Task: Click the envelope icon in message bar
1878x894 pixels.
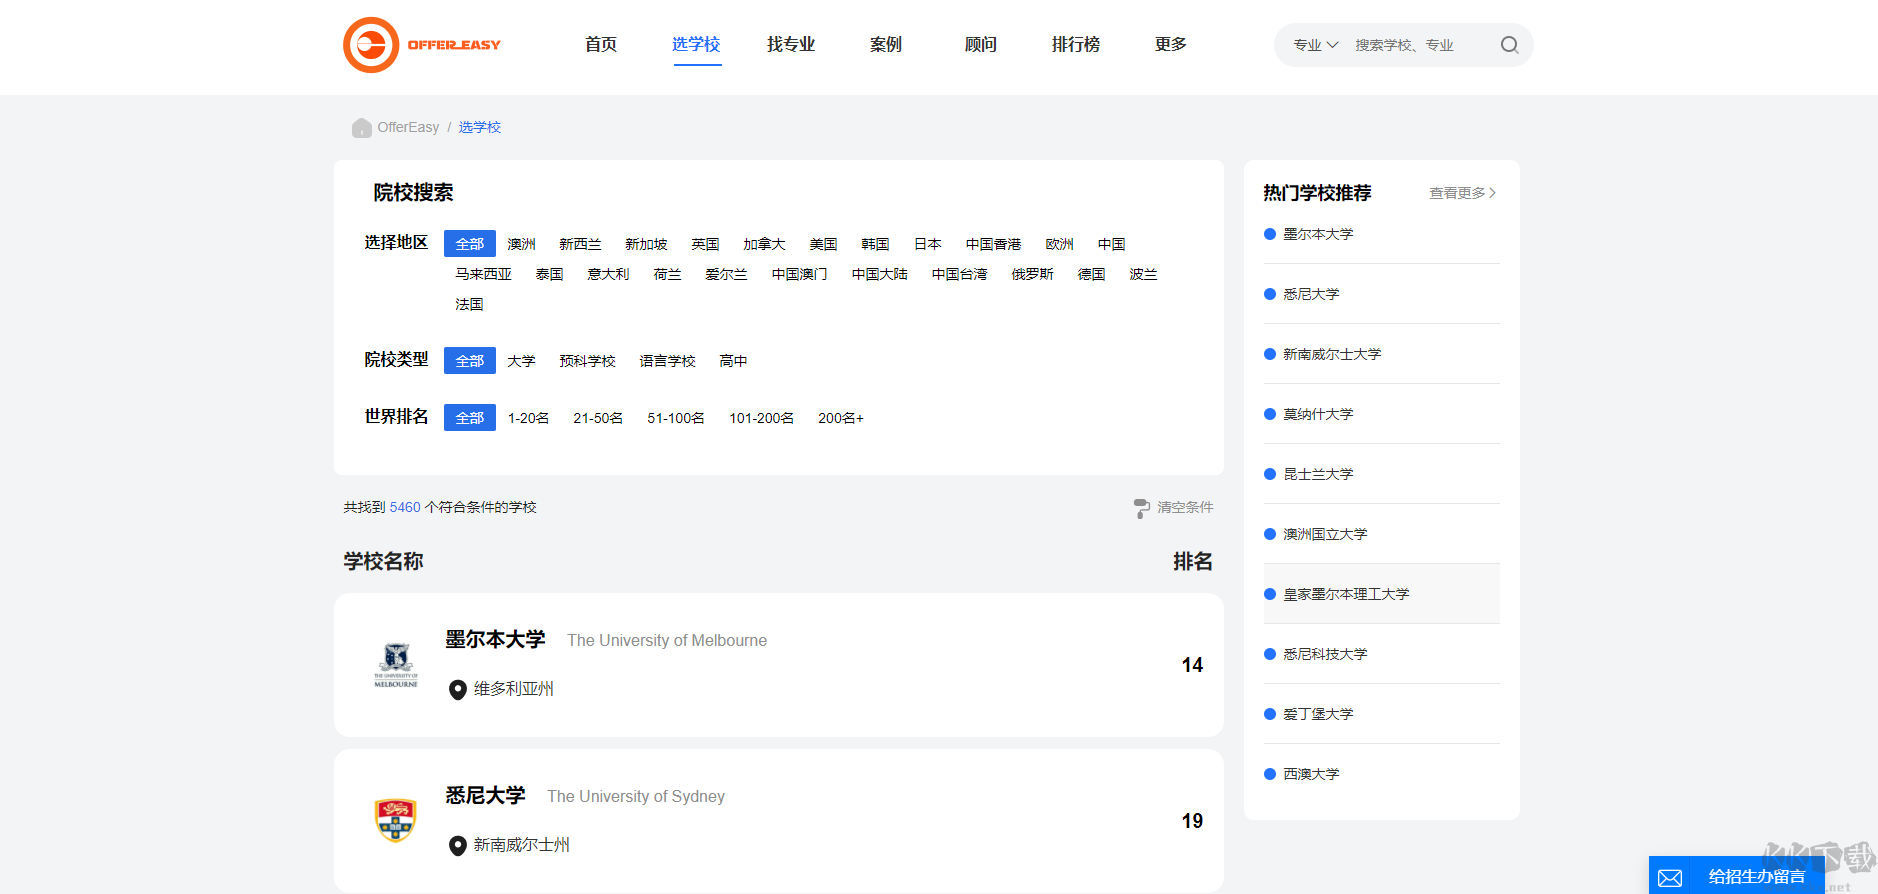Action: [1669, 877]
